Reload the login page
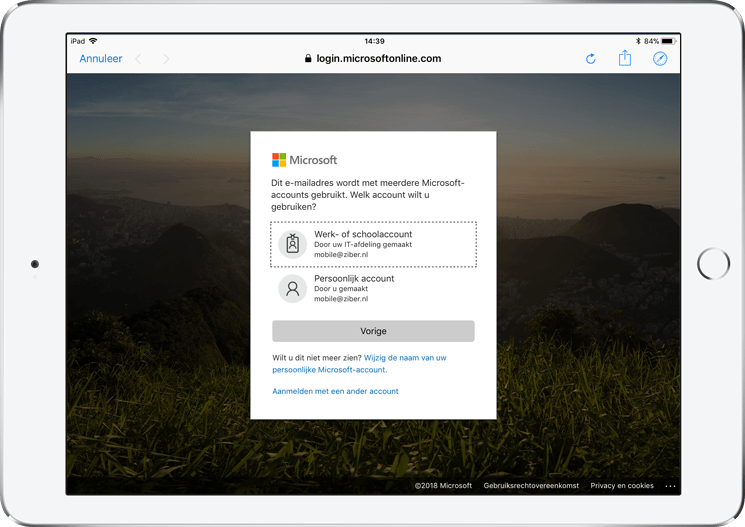This screenshot has width=745, height=527. point(591,58)
